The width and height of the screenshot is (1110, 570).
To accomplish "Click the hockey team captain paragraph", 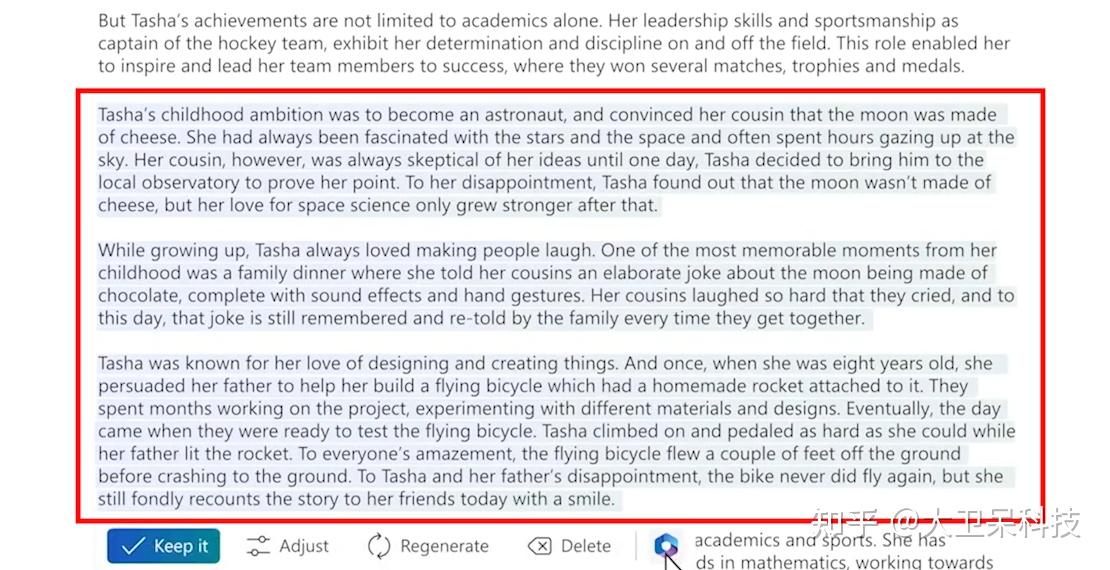I will coord(554,44).
